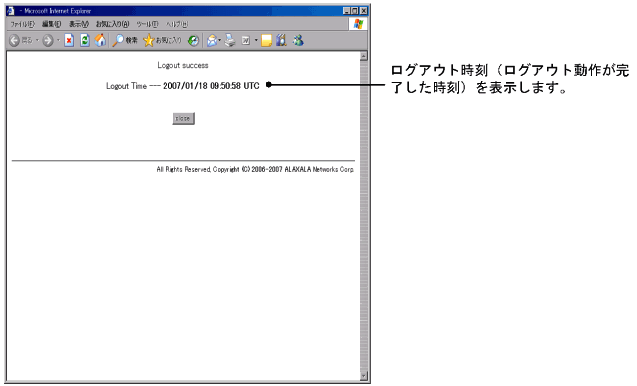
Task: Click the Windows flag logo throbber
Action: 358,24
